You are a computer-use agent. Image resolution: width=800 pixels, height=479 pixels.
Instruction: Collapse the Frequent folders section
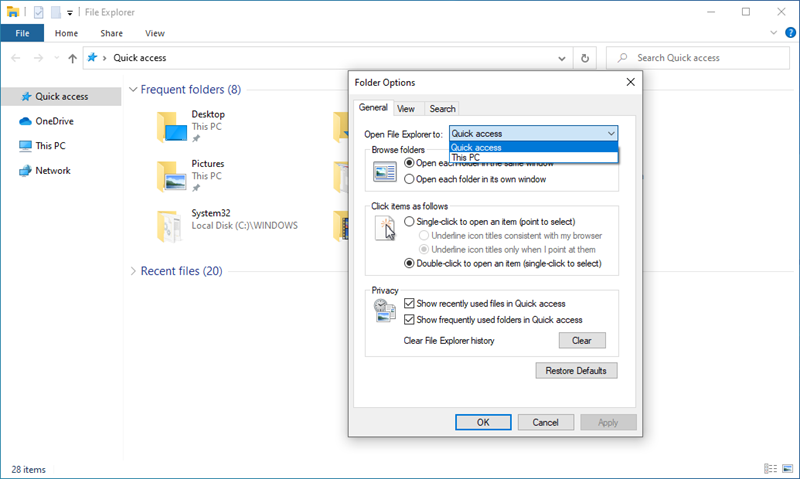click(133, 90)
